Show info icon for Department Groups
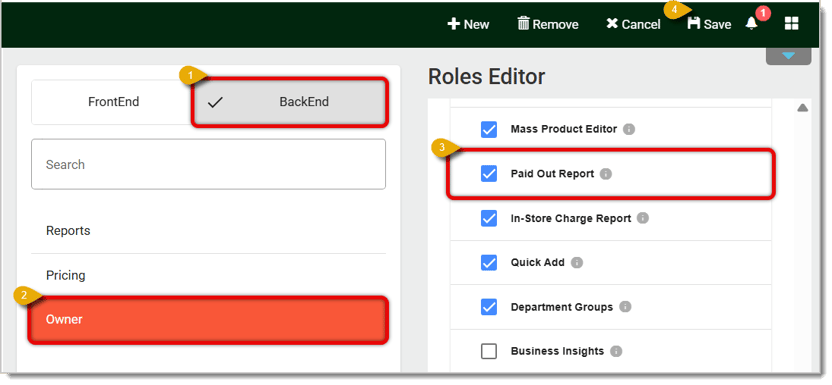The width and height of the screenshot is (832, 385). (x=625, y=307)
